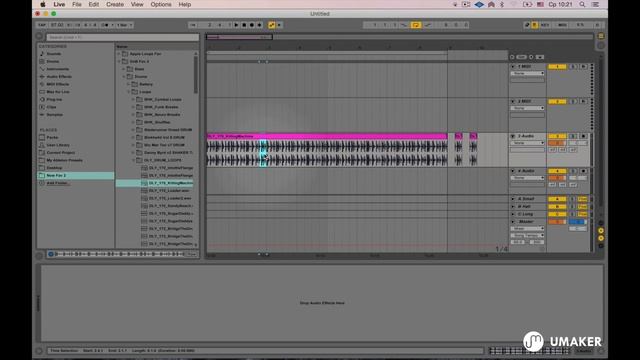Expand the Apple Loops folder
The height and width of the screenshot is (360, 640).
click(119, 53)
